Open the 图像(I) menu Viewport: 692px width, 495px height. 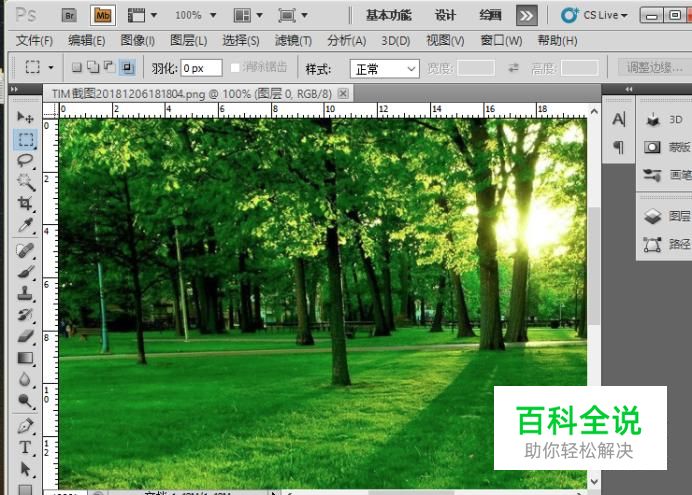point(138,41)
